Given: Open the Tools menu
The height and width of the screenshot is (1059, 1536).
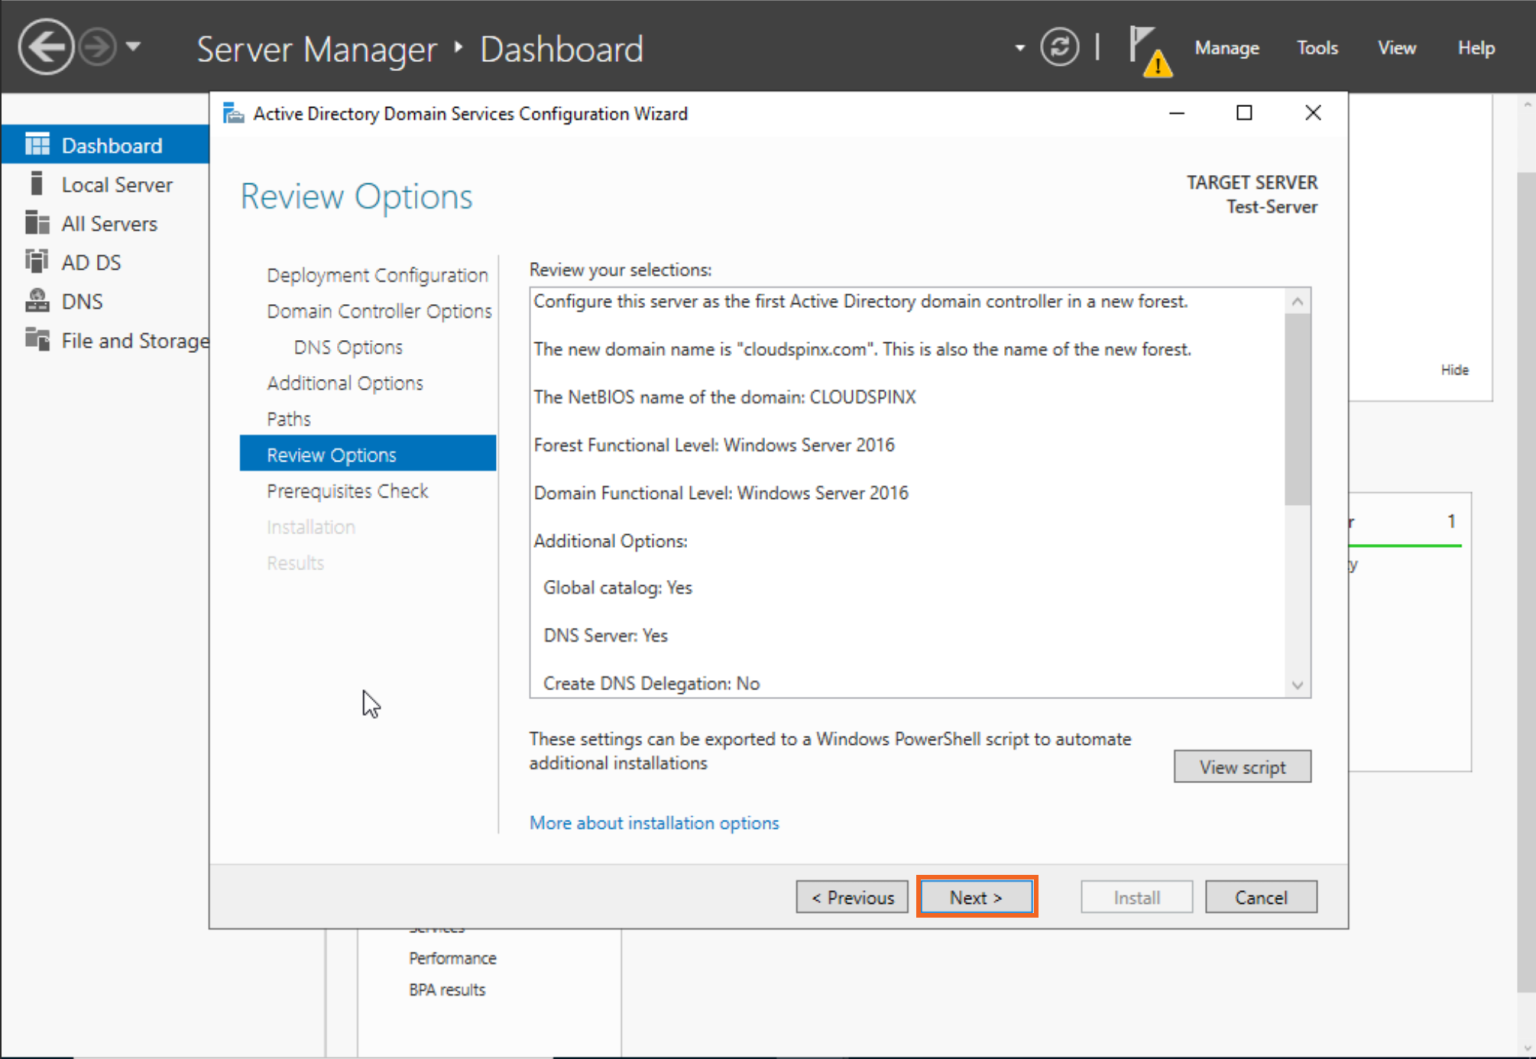Looking at the screenshot, I should (x=1317, y=47).
